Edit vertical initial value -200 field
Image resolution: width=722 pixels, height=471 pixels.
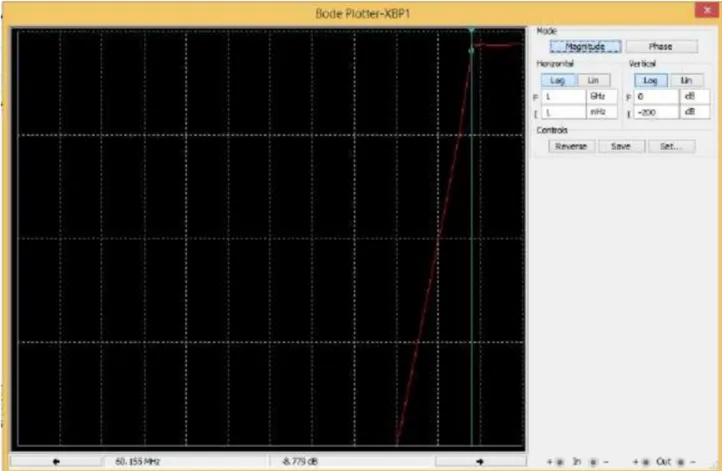point(656,112)
